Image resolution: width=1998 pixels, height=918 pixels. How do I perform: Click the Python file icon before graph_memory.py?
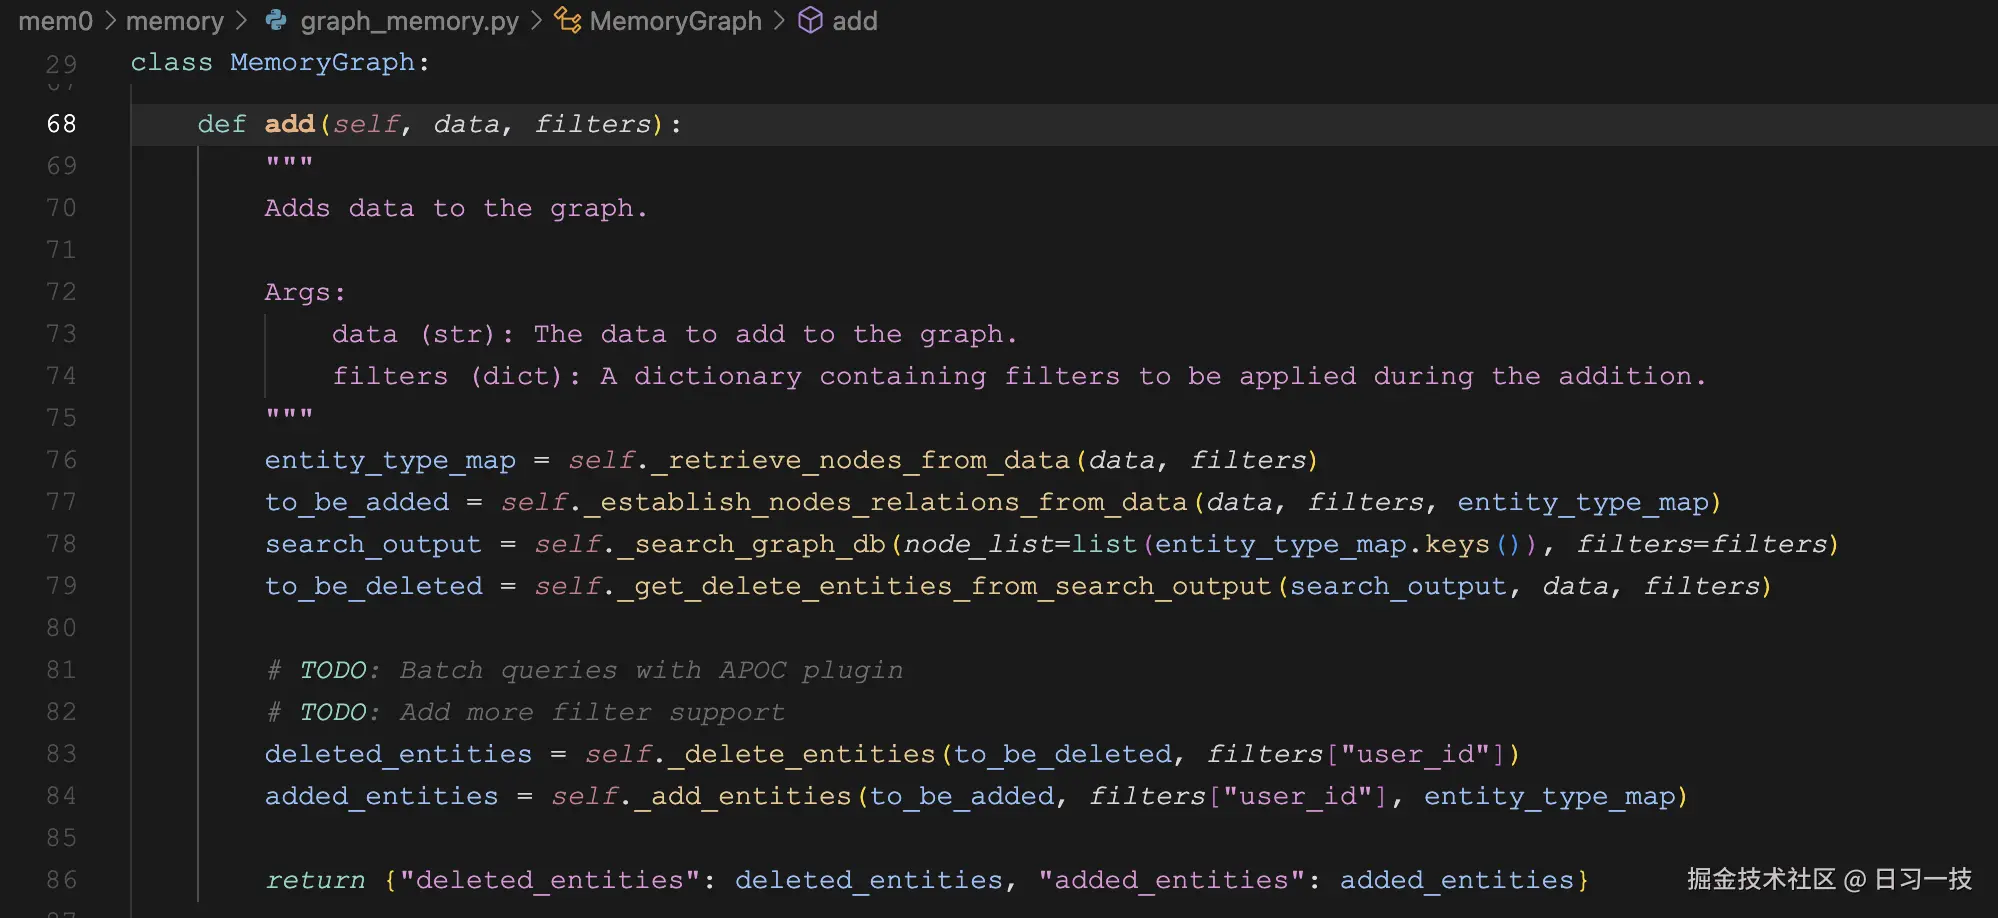click(275, 20)
